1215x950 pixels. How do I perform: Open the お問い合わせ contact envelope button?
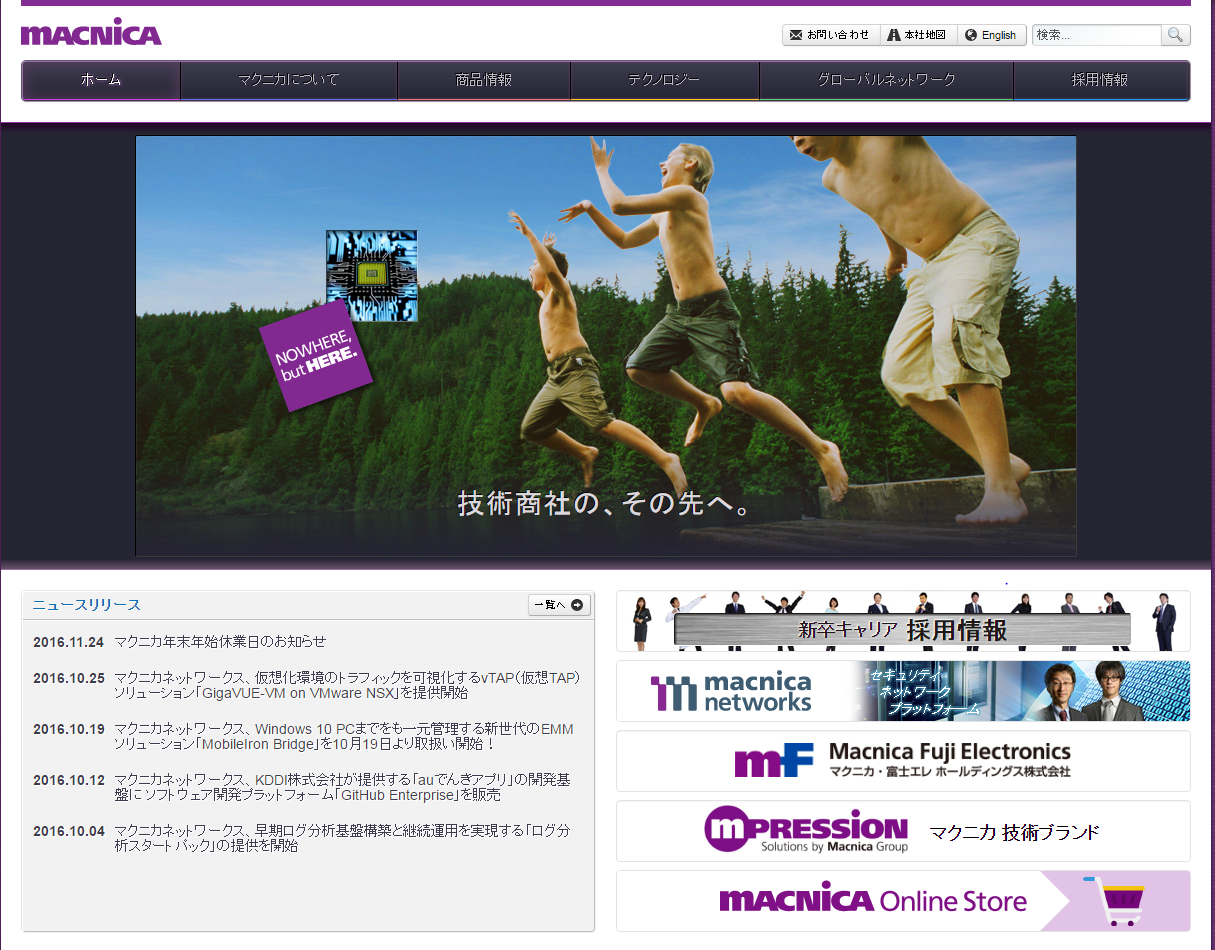(830, 35)
